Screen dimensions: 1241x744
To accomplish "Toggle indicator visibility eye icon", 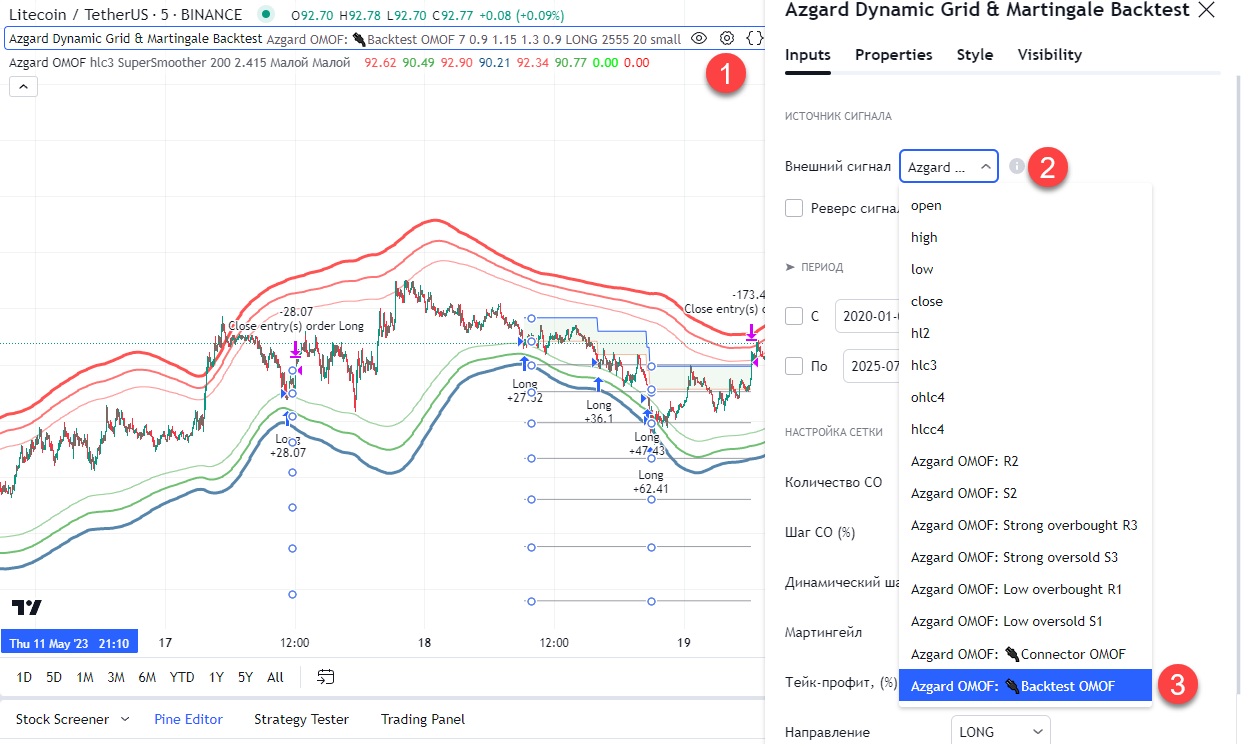I will [699, 39].
